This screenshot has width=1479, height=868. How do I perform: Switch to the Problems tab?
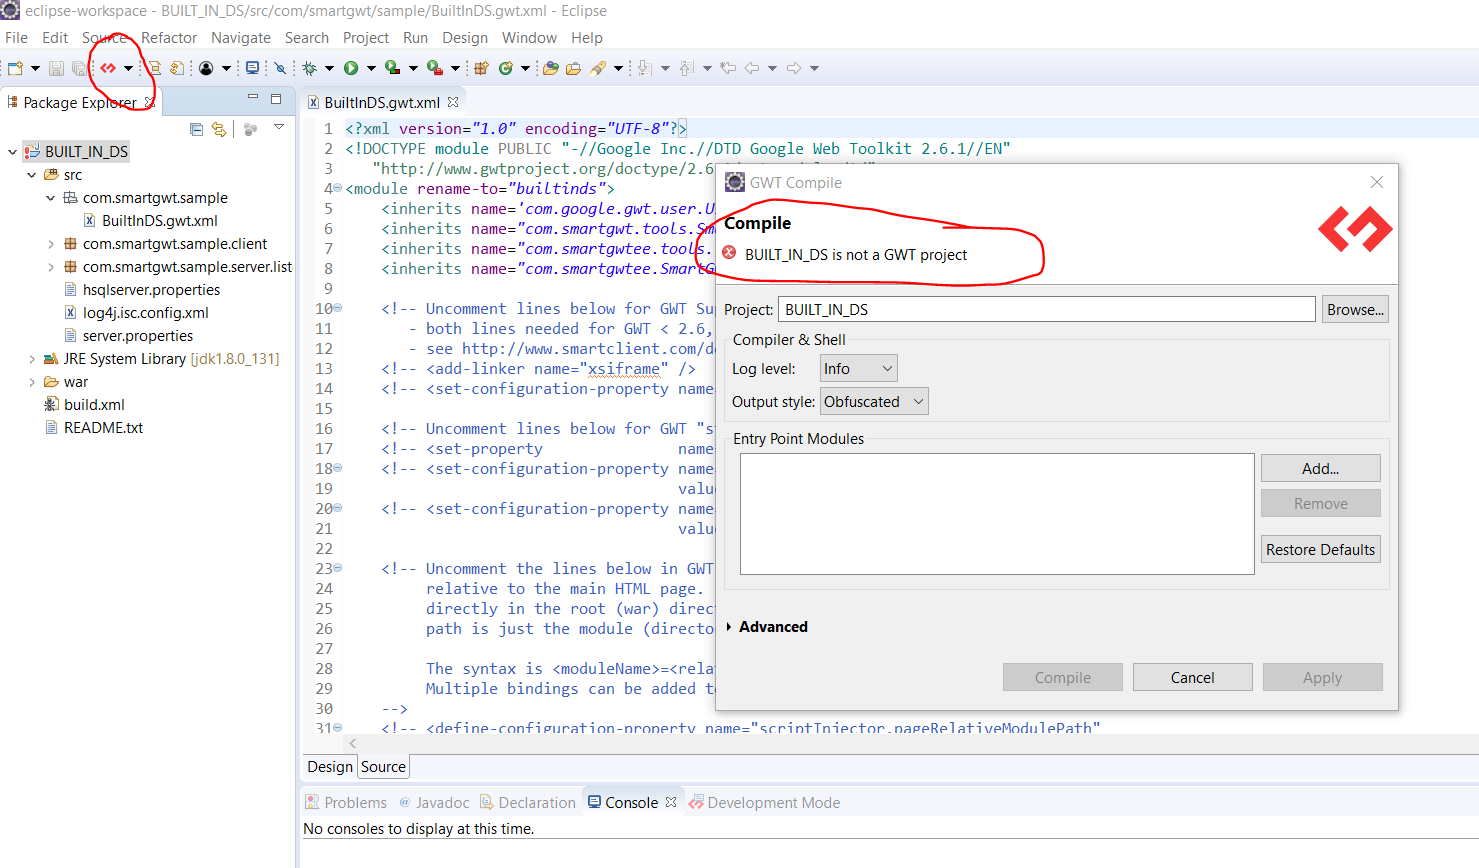[x=346, y=803]
